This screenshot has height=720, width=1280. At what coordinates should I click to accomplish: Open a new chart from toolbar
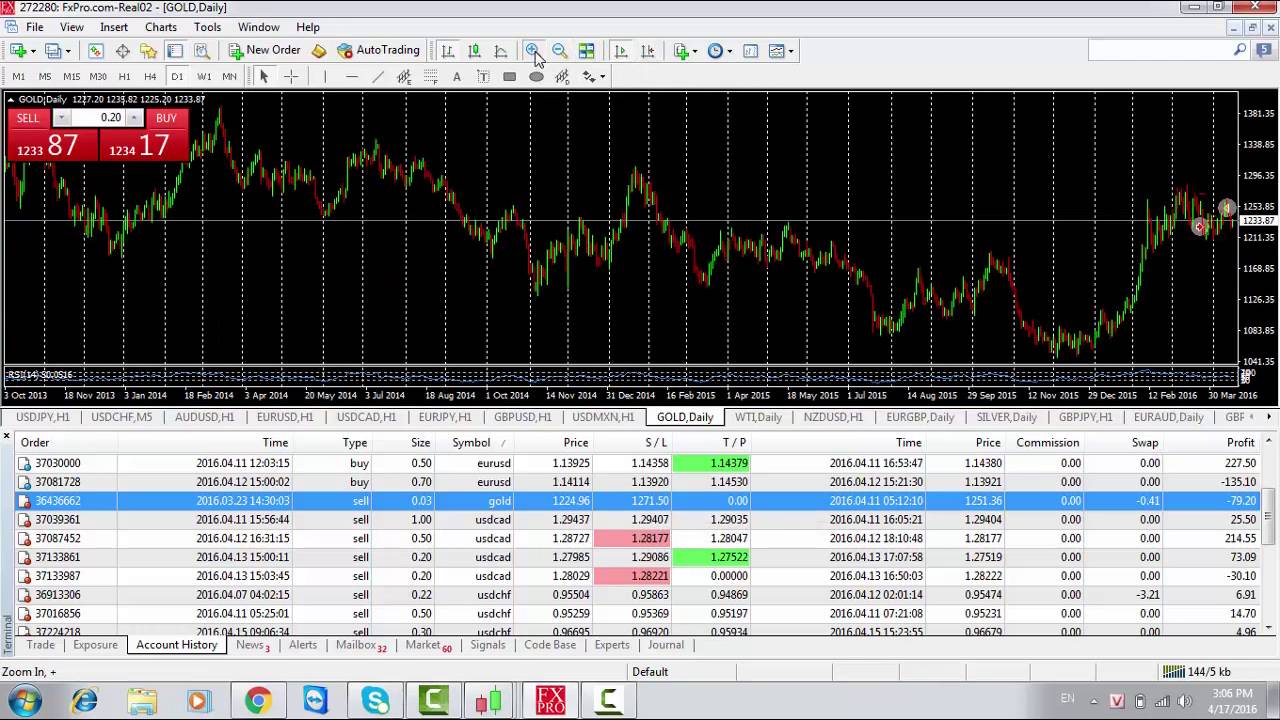point(18,51)
